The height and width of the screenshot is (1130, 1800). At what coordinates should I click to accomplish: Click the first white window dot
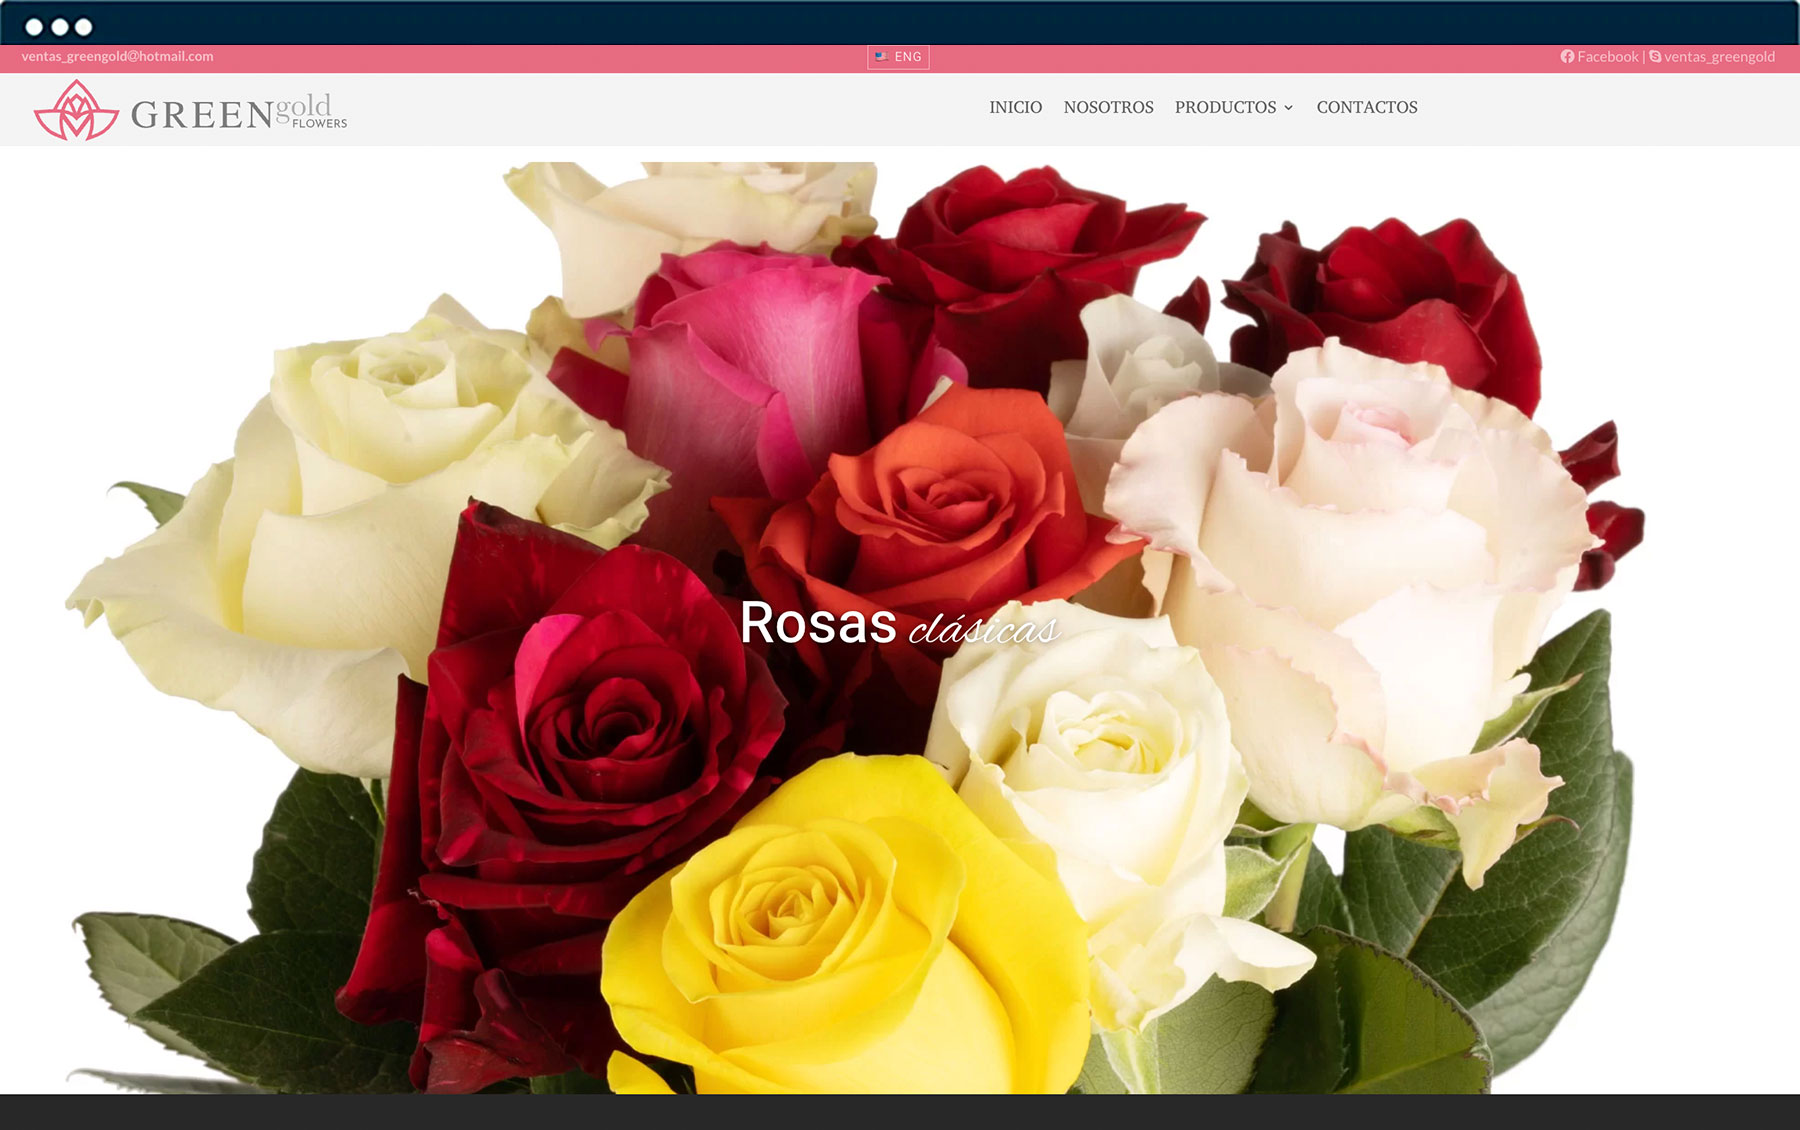(x=34, y=27)
